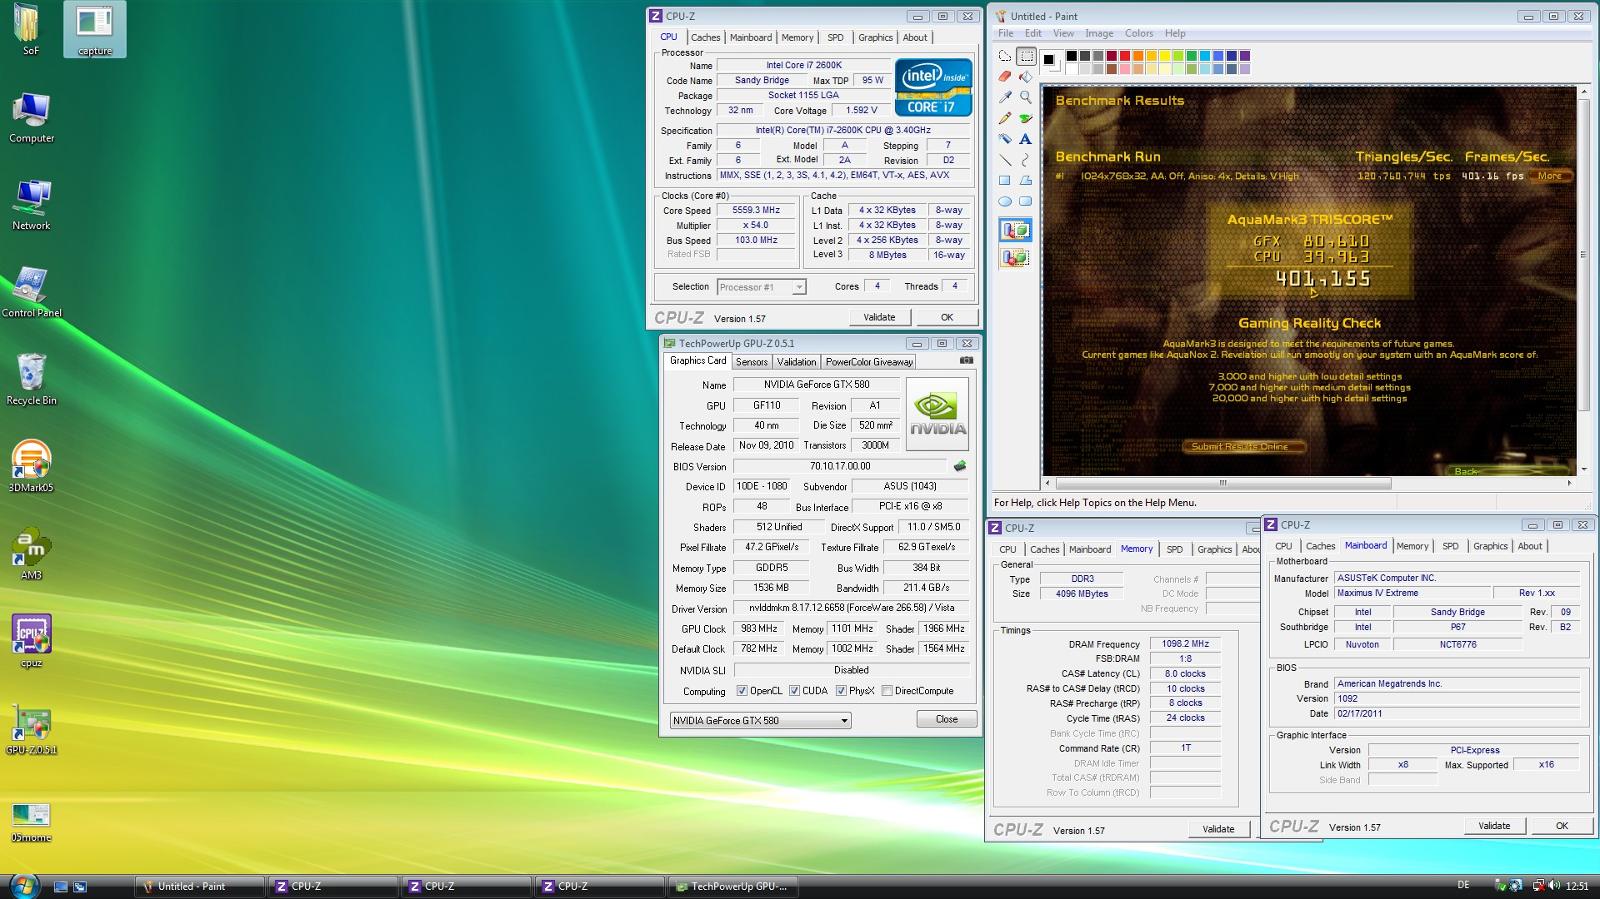
Task: Select the Pencil tool in Paint
Action: click(x=1005, y=118)
